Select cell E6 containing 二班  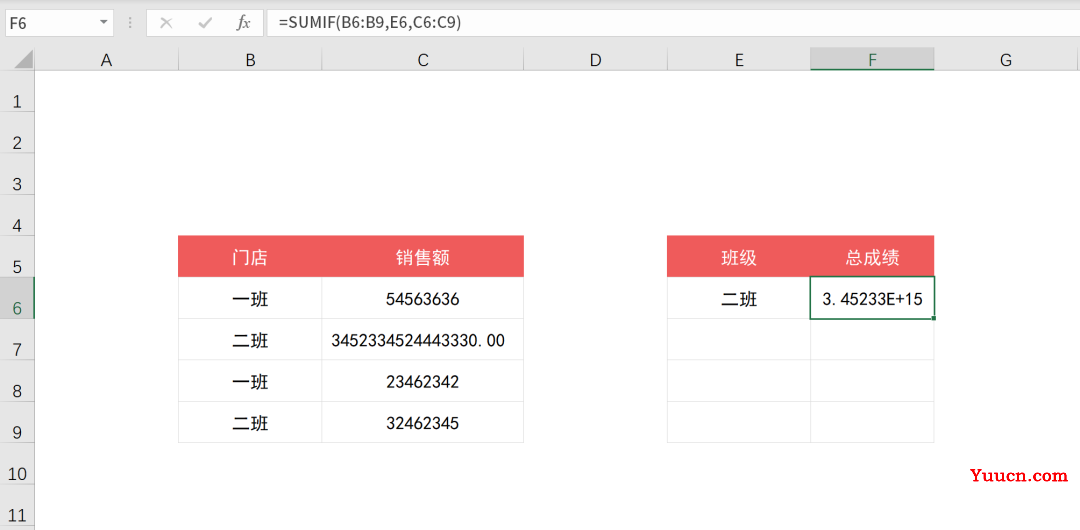pos(739,298)
